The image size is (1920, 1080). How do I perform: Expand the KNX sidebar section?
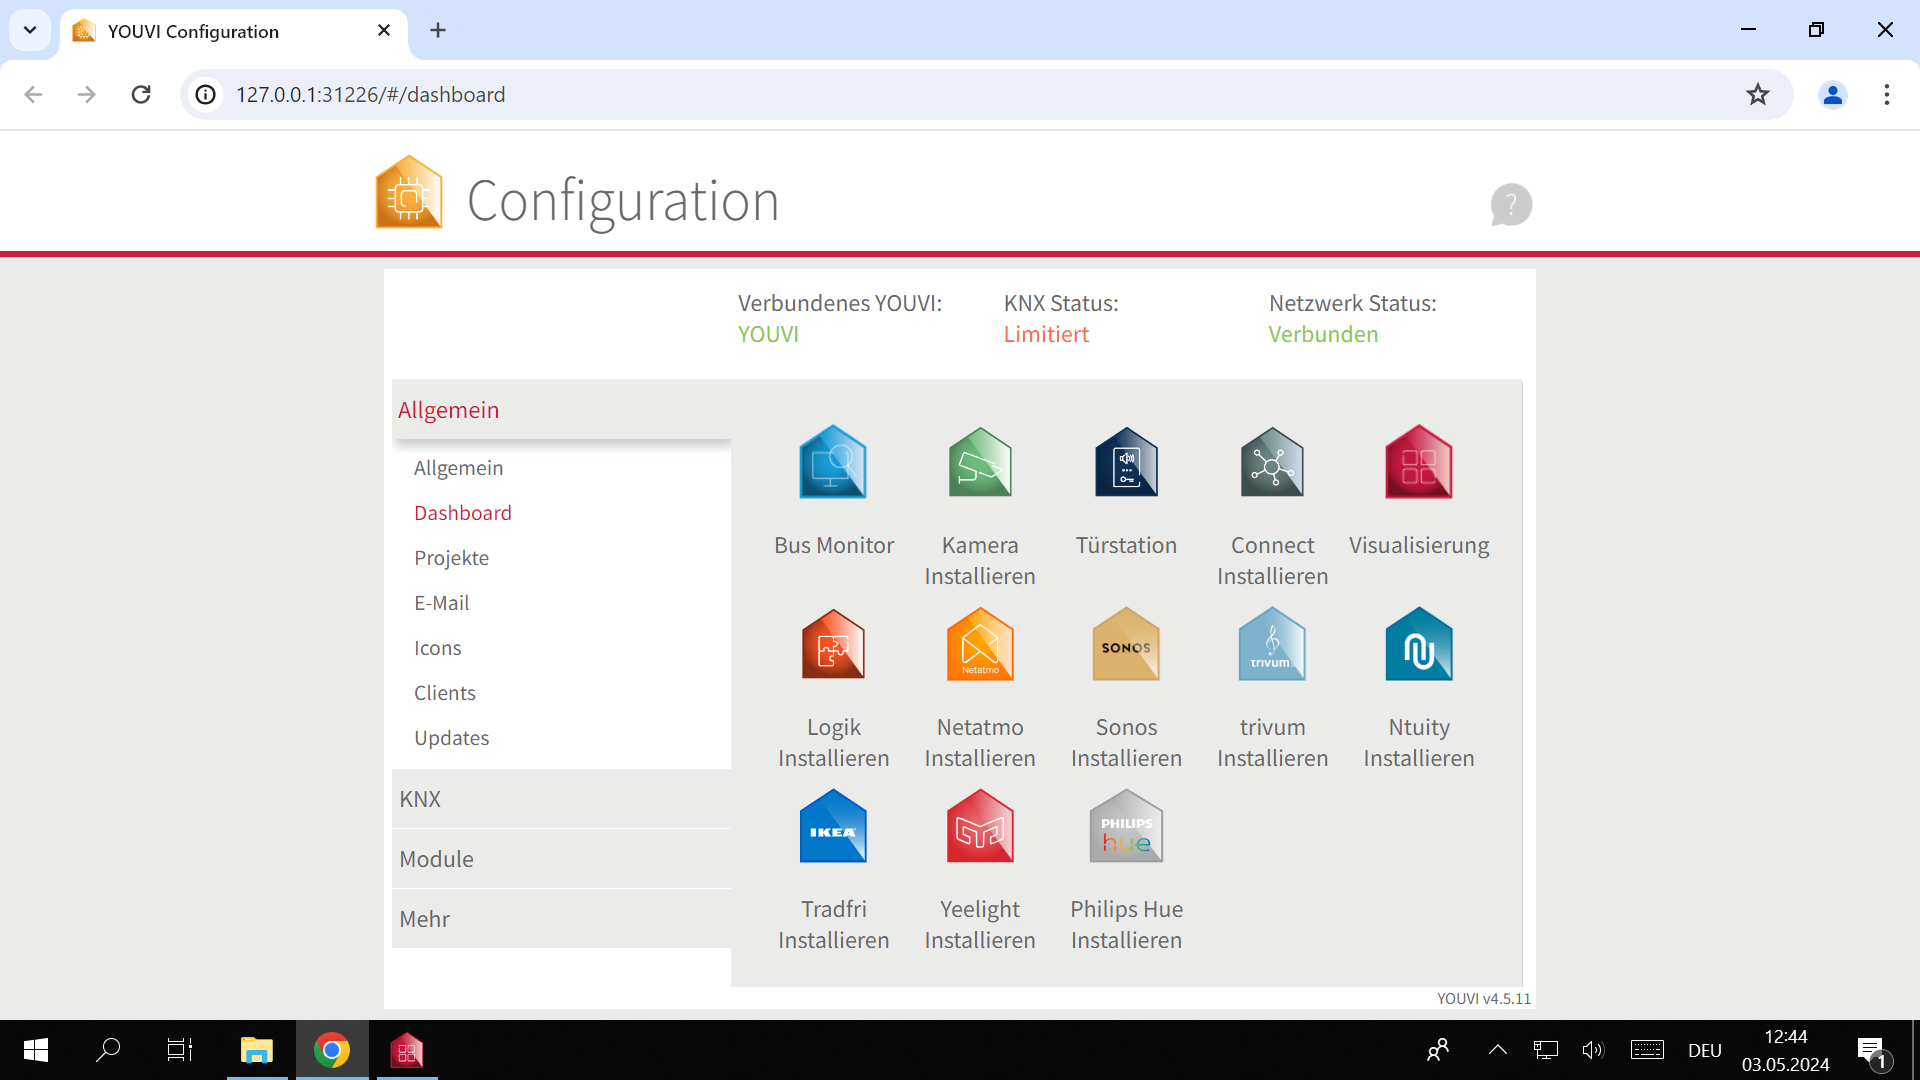coord(561,799)
